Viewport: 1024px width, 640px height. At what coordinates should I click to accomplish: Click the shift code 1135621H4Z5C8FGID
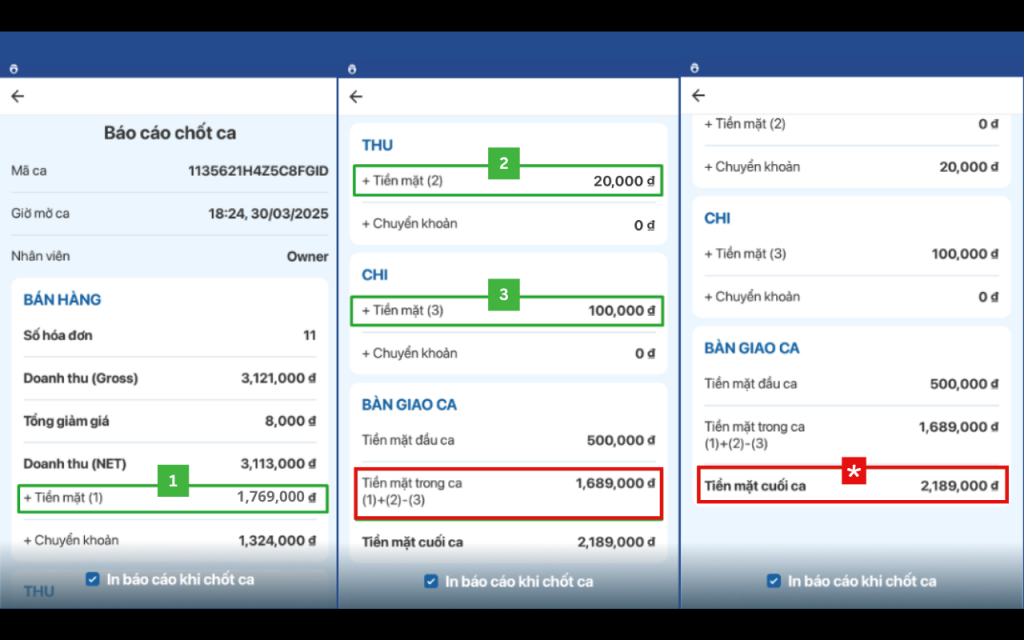258,171
